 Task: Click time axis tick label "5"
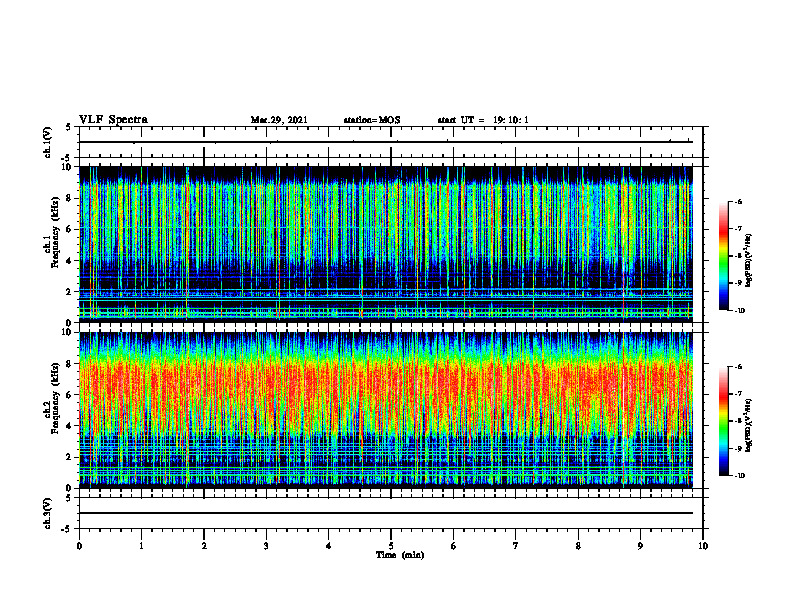click(391, 546)
